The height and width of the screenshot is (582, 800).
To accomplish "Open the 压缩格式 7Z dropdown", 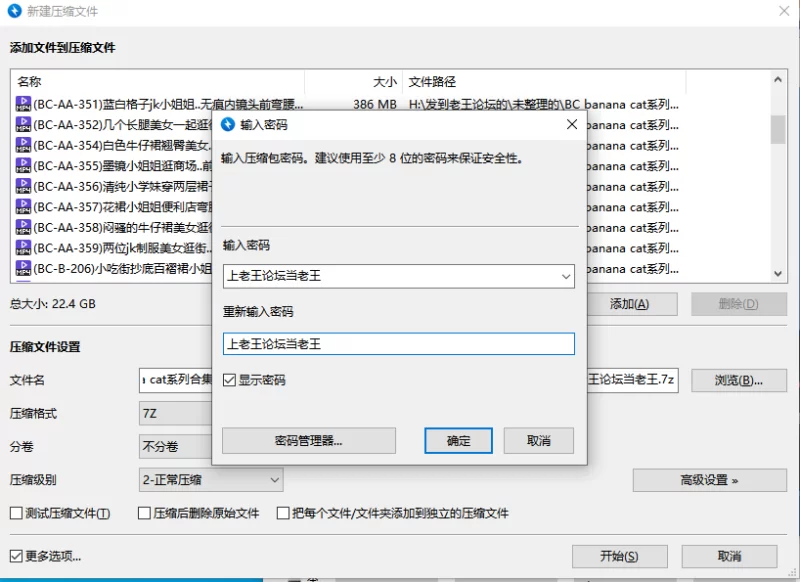I will tap(175, 413).
